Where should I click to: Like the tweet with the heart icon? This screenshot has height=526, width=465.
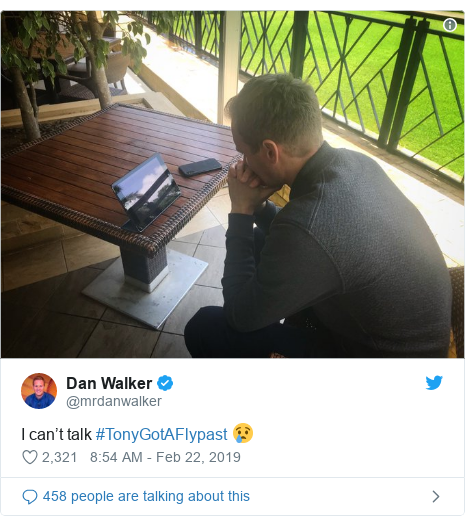(x=30, y=457)
